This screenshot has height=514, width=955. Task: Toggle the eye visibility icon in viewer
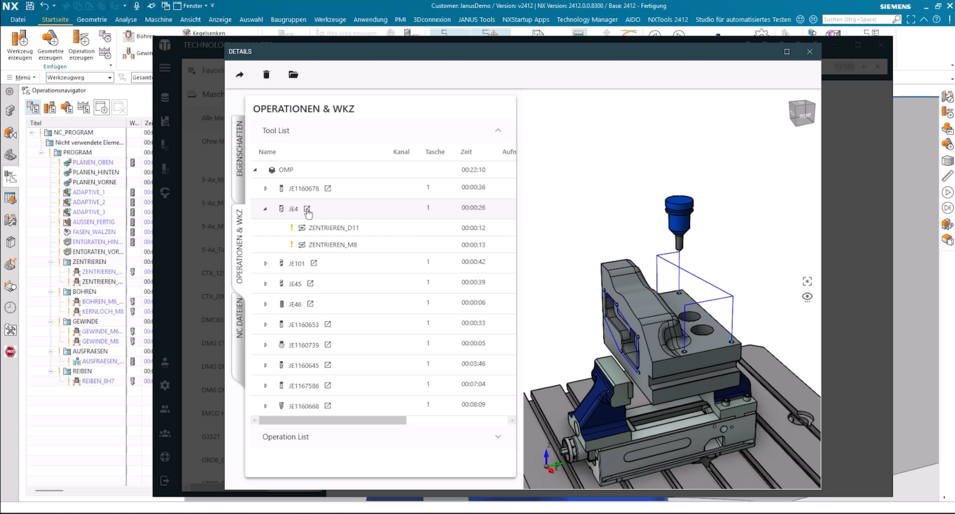(807, 297)
